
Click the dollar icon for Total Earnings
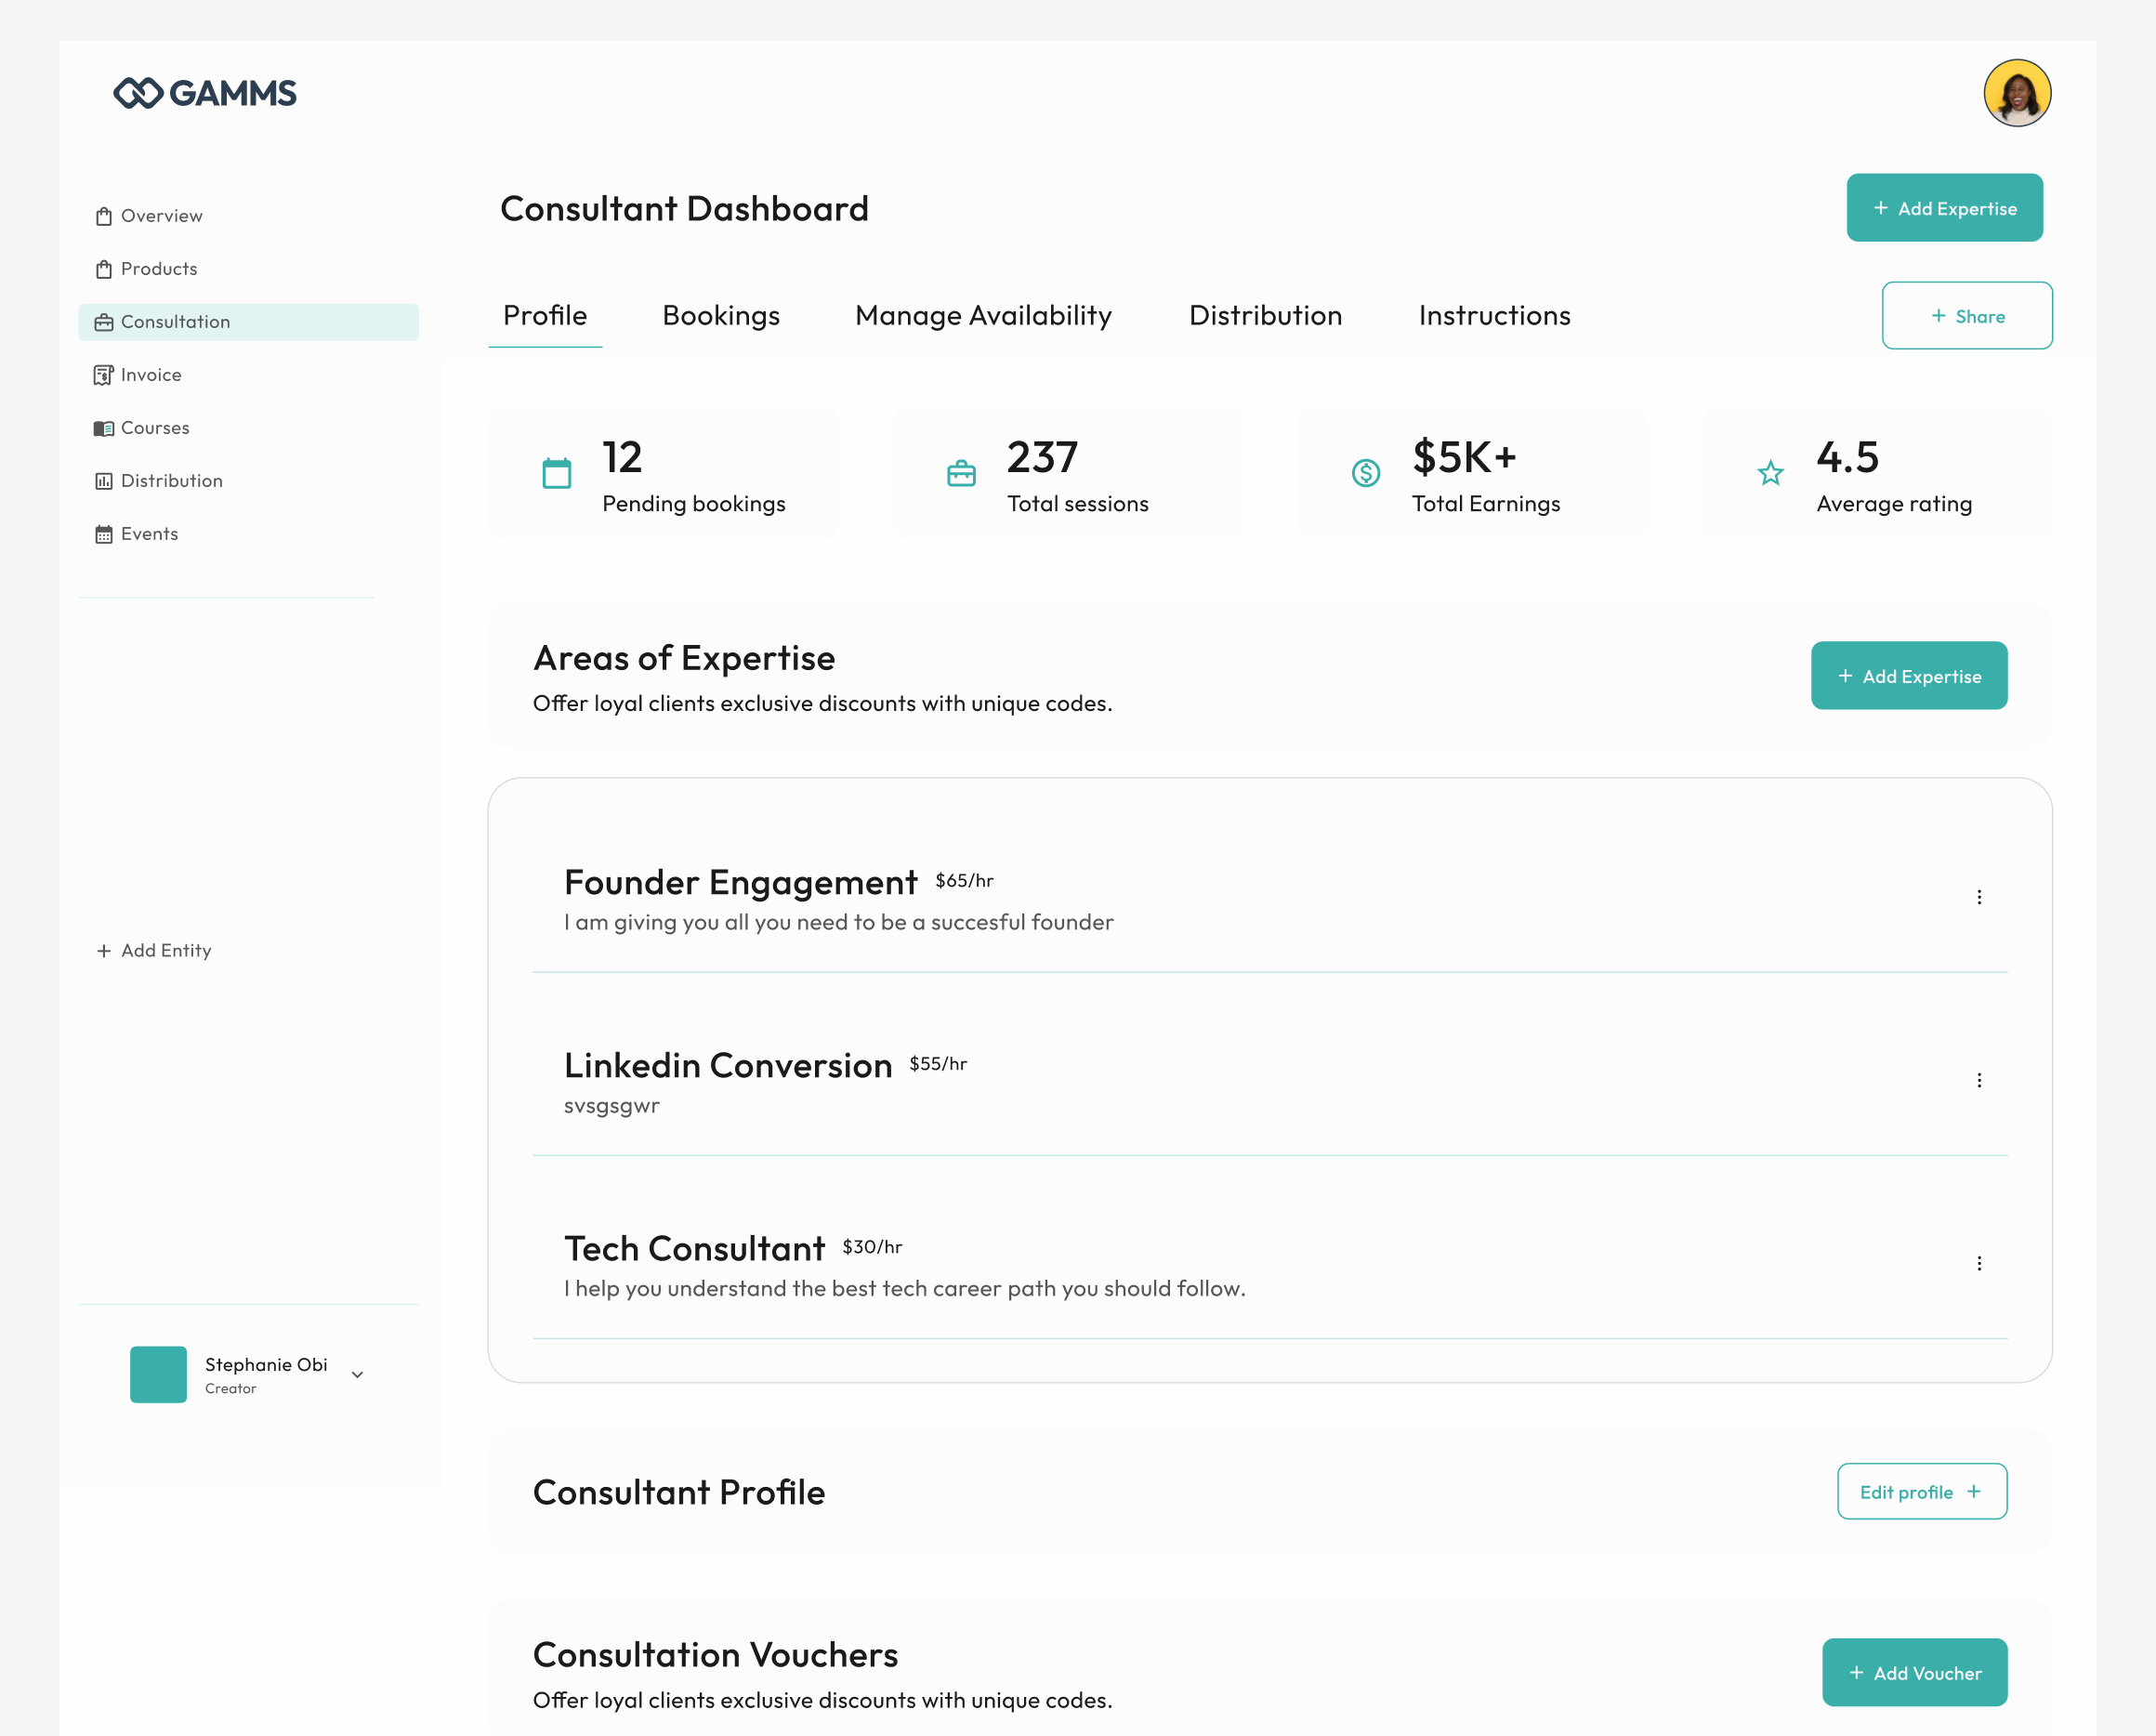pos(1366,473)
